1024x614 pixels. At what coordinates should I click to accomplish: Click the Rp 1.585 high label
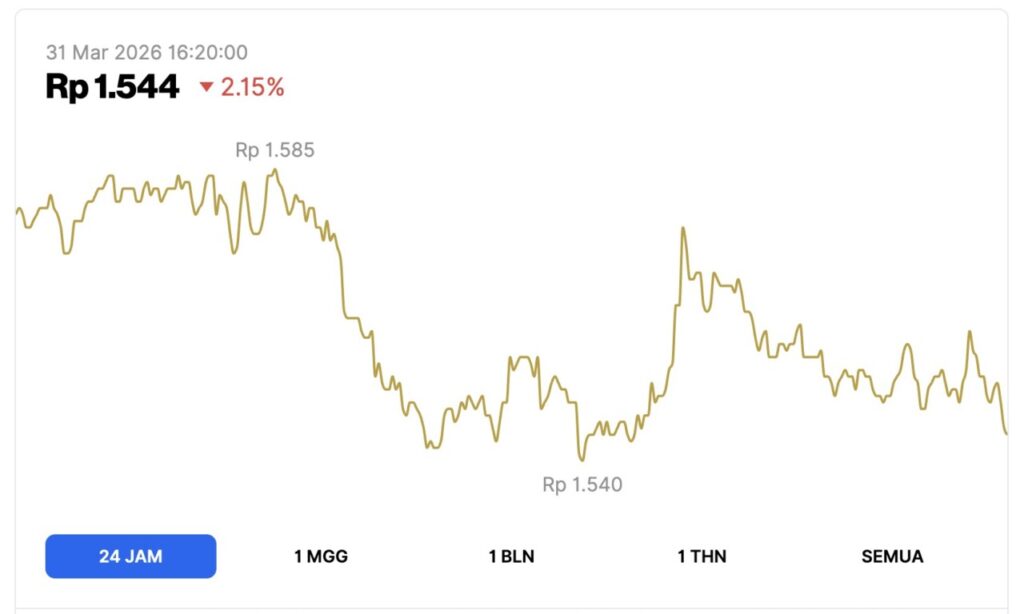(275, 151)
